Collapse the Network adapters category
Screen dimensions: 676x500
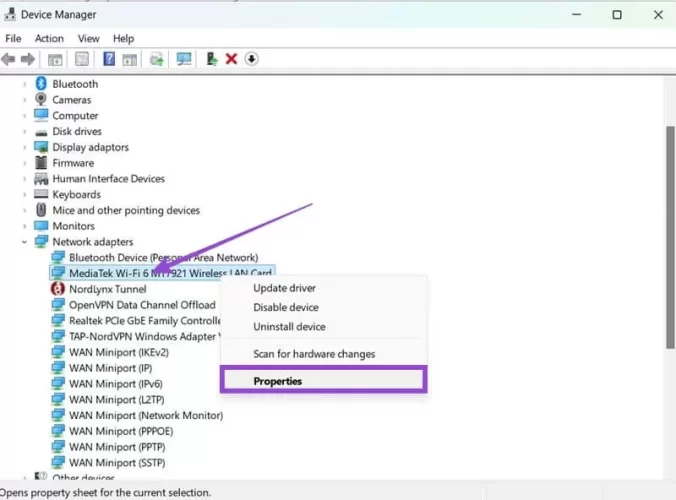24,242
